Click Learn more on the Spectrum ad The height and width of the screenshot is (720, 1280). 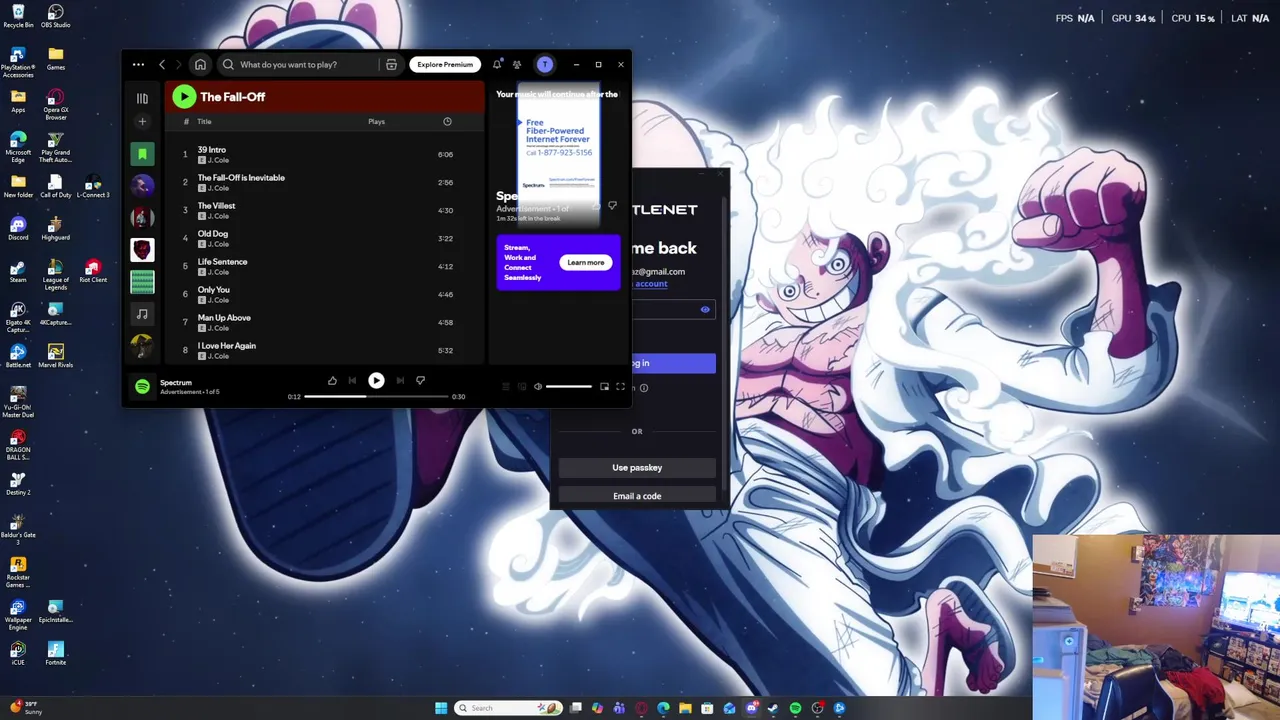click(585, 263)
